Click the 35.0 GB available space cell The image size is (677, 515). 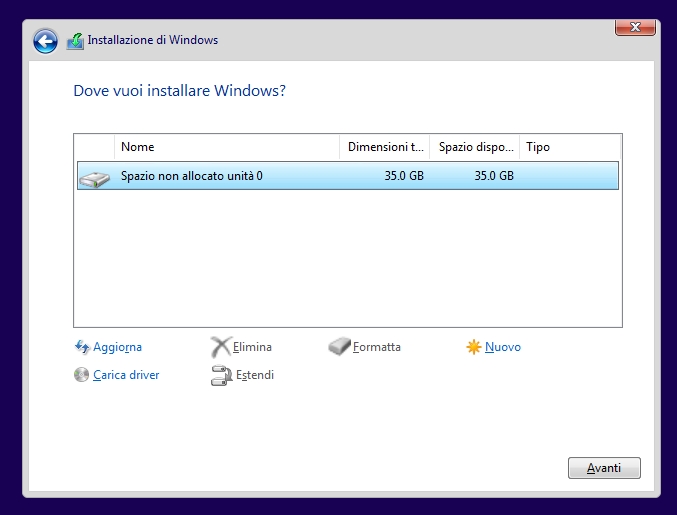(494, 176)
